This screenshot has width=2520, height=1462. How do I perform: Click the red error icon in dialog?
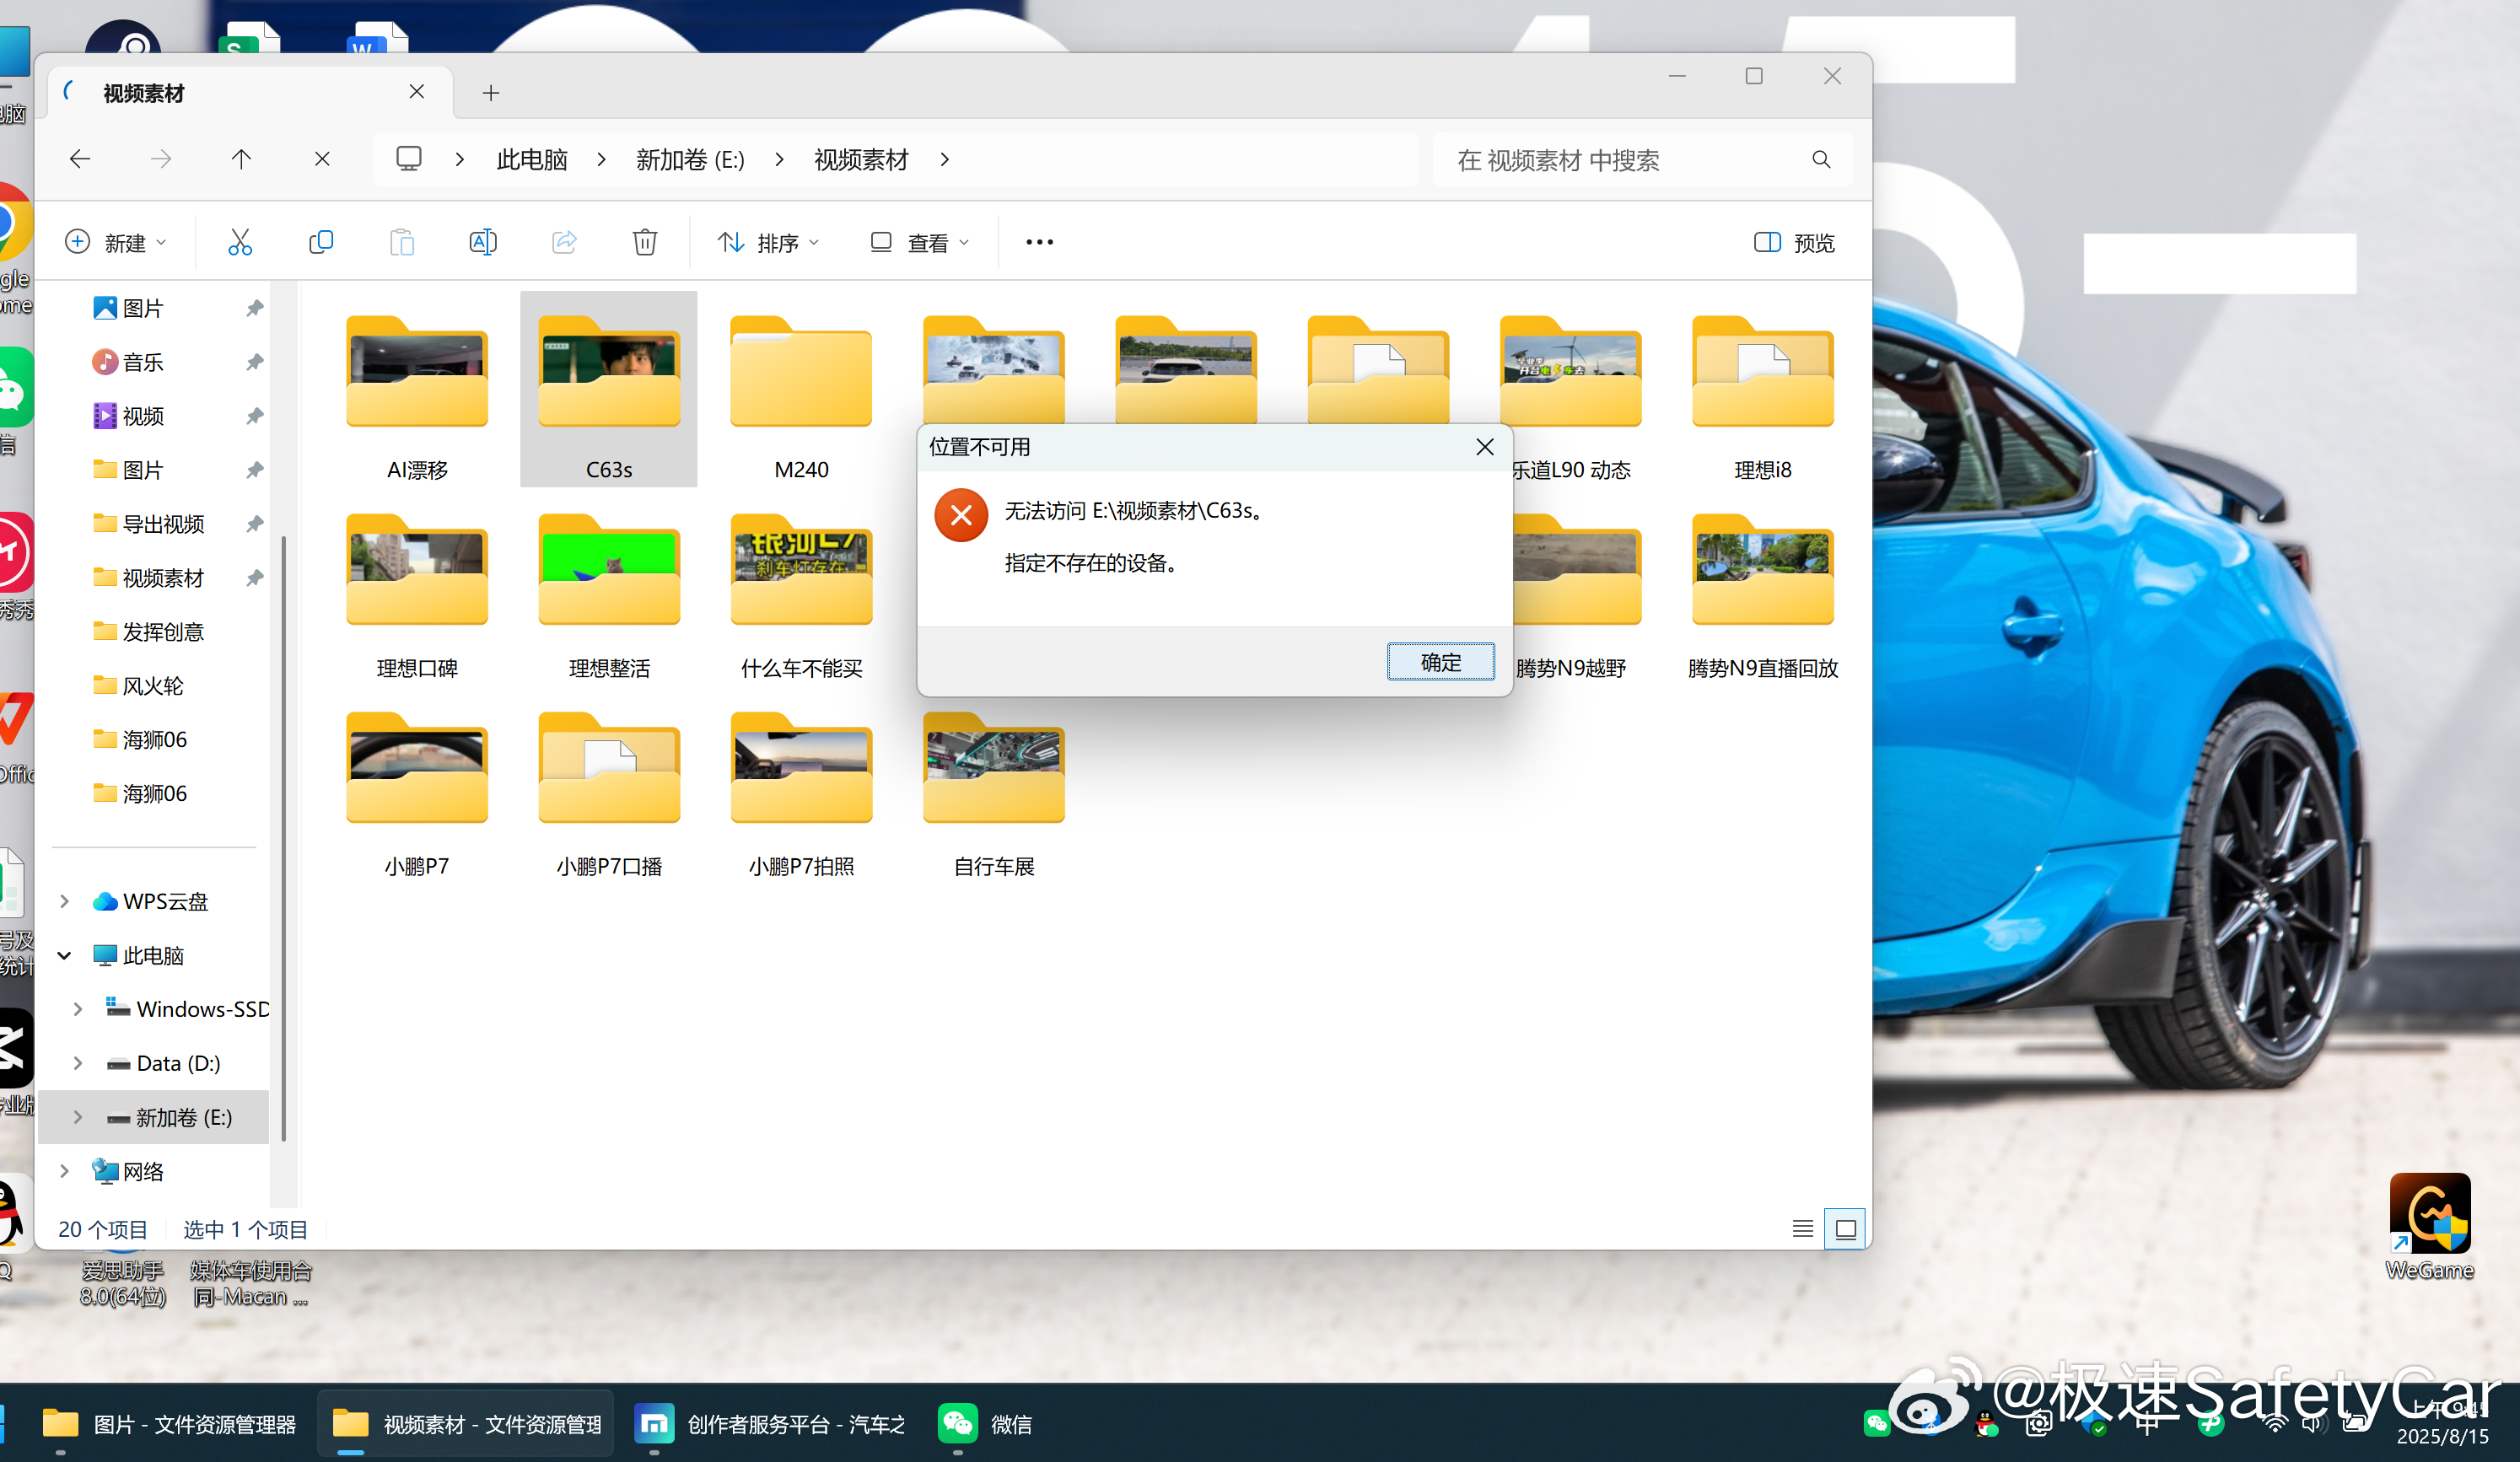961,515
